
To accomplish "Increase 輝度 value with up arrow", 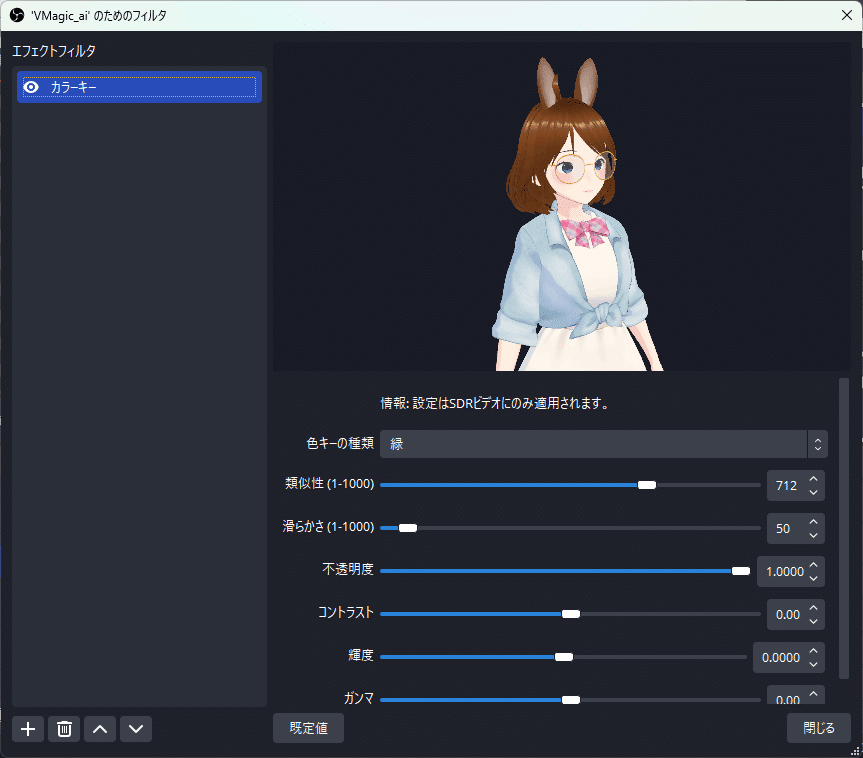I will point(813,651).
